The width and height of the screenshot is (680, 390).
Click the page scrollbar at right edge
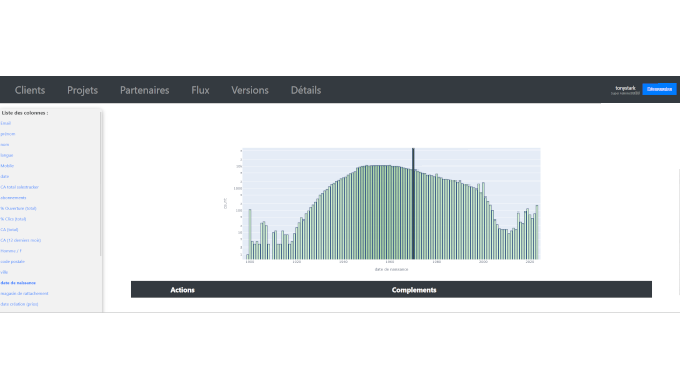click(679, 232)
